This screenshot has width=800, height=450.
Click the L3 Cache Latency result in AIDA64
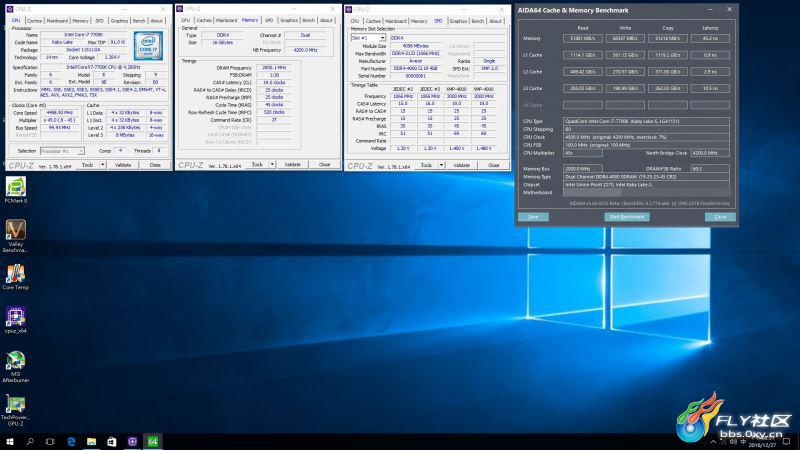710,88
